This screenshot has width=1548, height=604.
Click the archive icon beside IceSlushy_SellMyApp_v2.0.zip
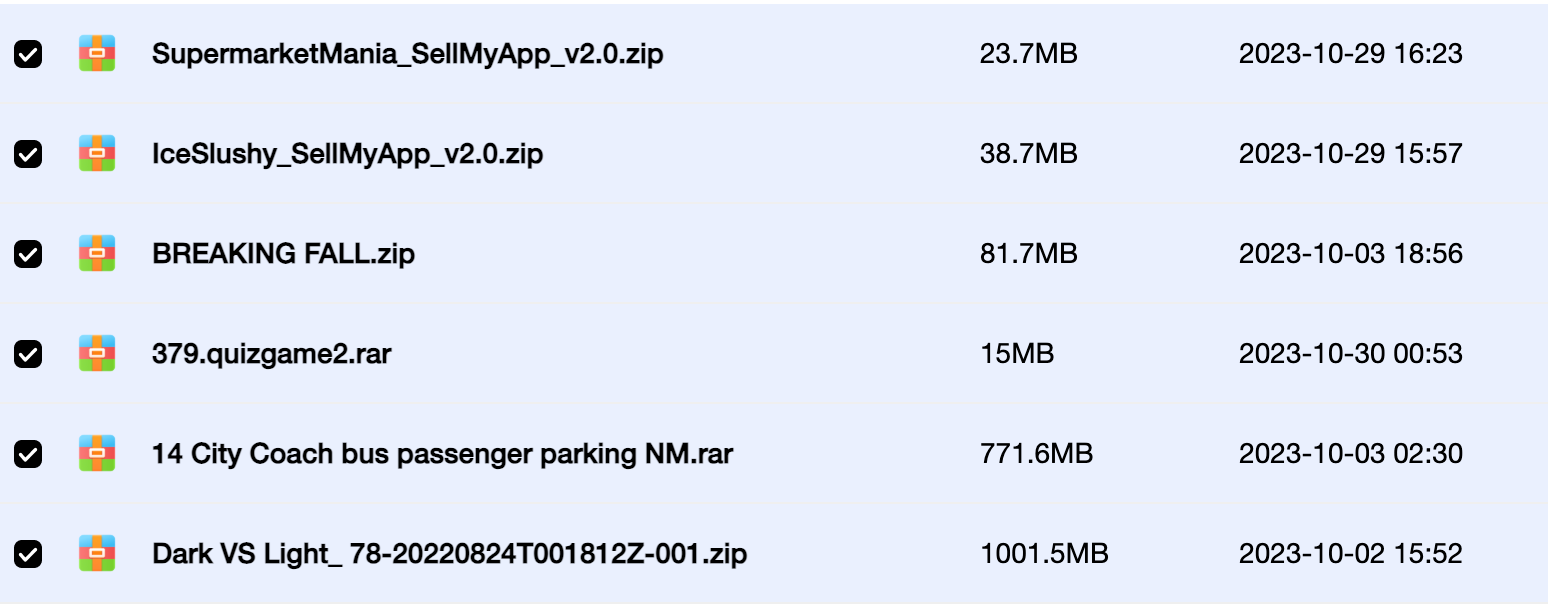coord(97,153)
